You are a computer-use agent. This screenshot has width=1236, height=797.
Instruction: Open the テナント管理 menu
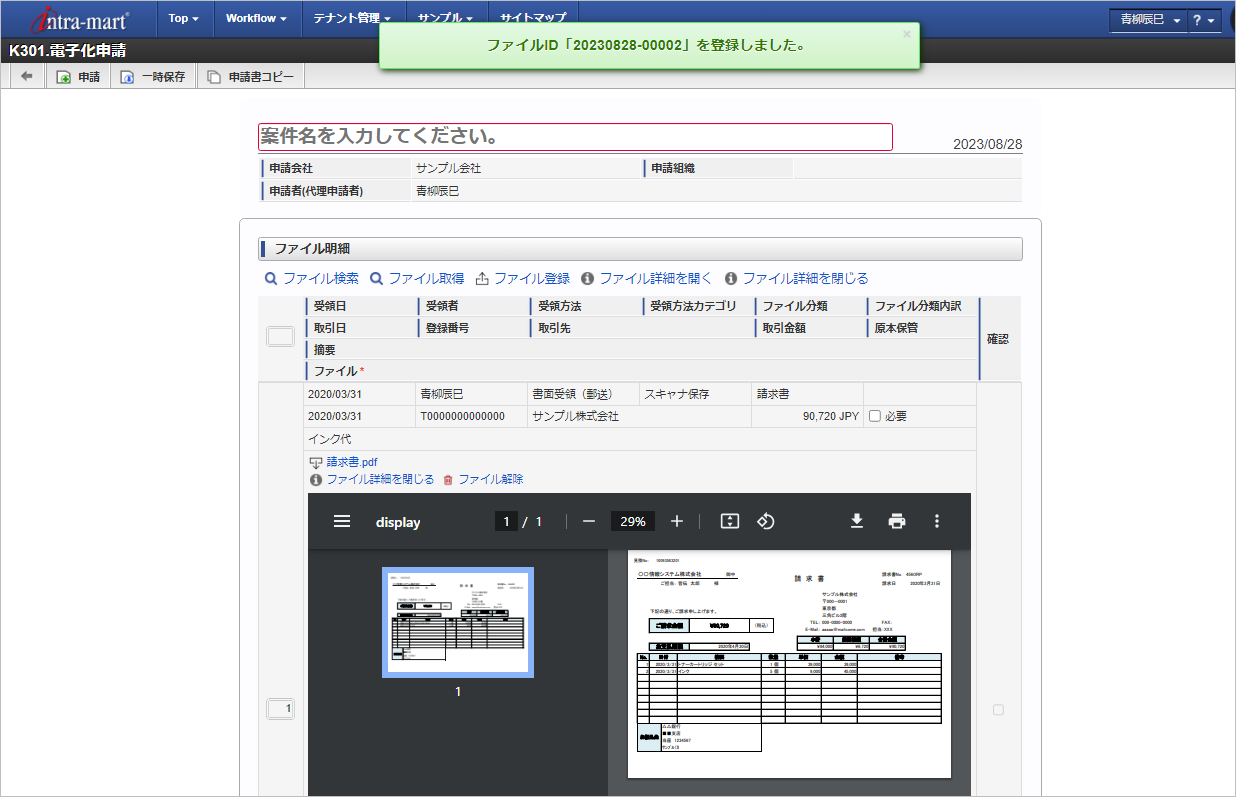tap(351, 18)
